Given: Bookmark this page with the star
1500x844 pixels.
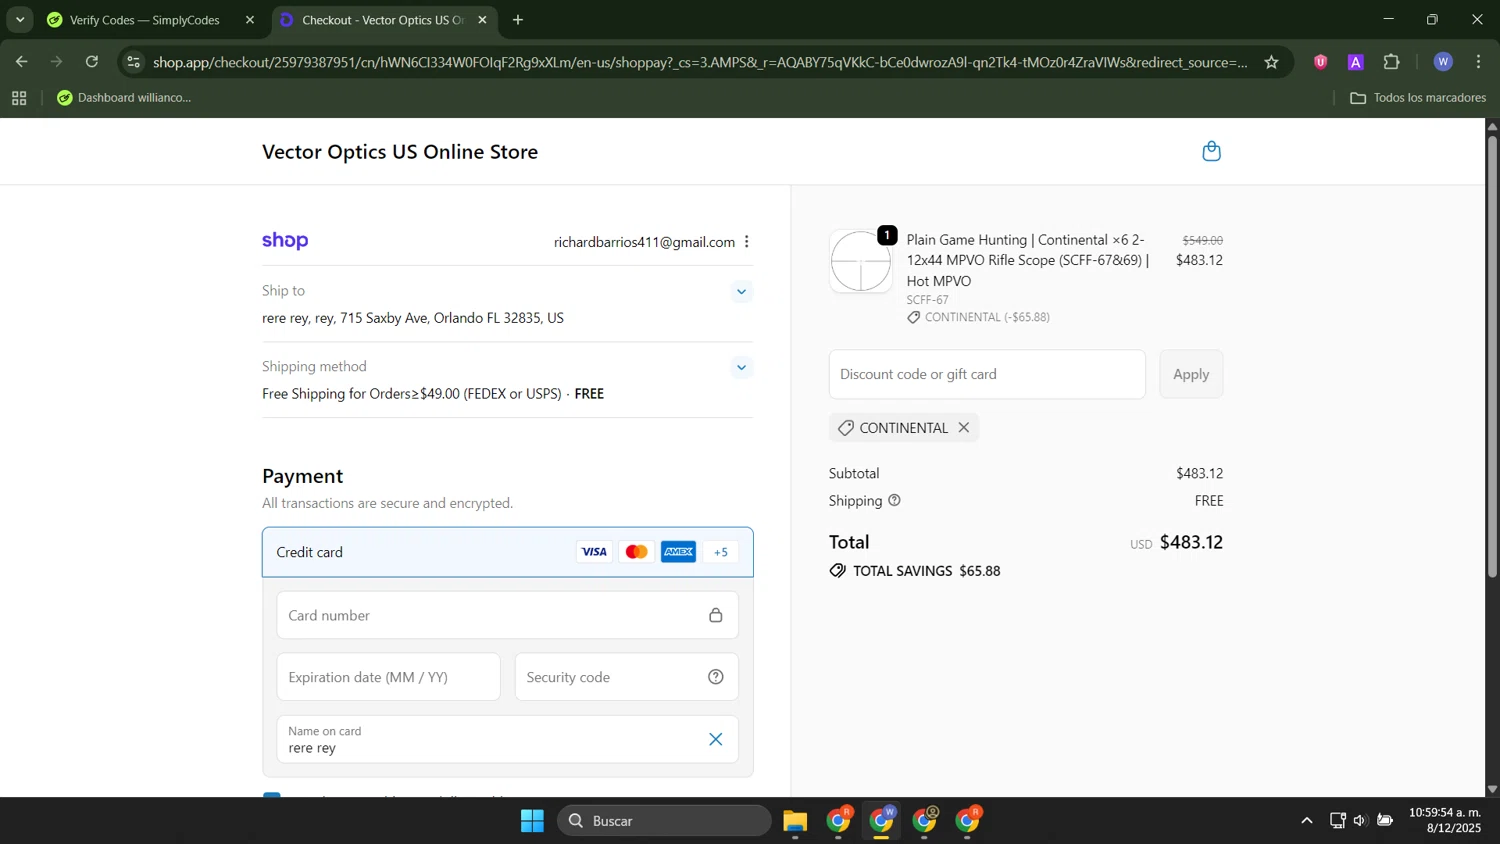Looking at the screenshot, I should [x=1271, y=62].
